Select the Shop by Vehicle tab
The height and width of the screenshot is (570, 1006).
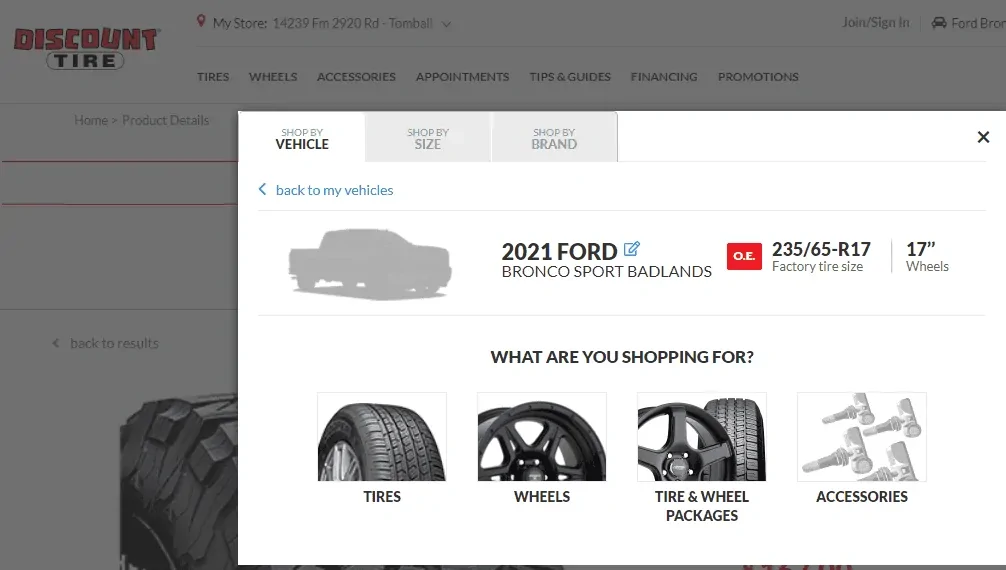302,138
